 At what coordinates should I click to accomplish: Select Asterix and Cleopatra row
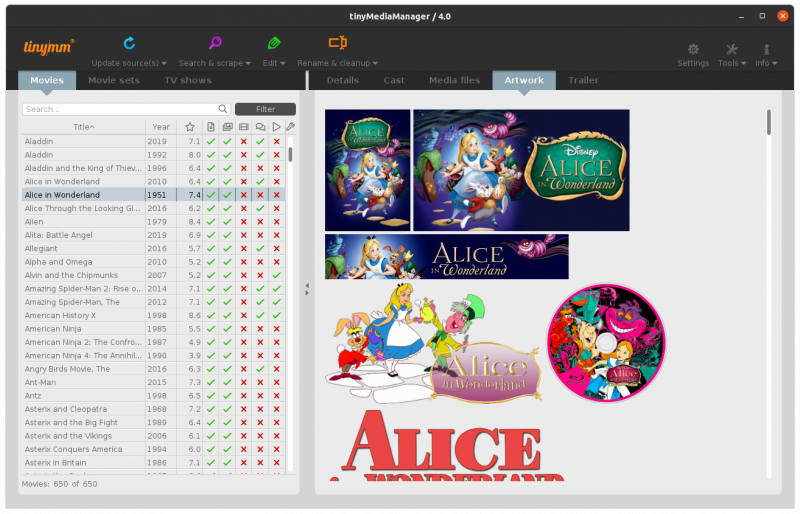154,409
